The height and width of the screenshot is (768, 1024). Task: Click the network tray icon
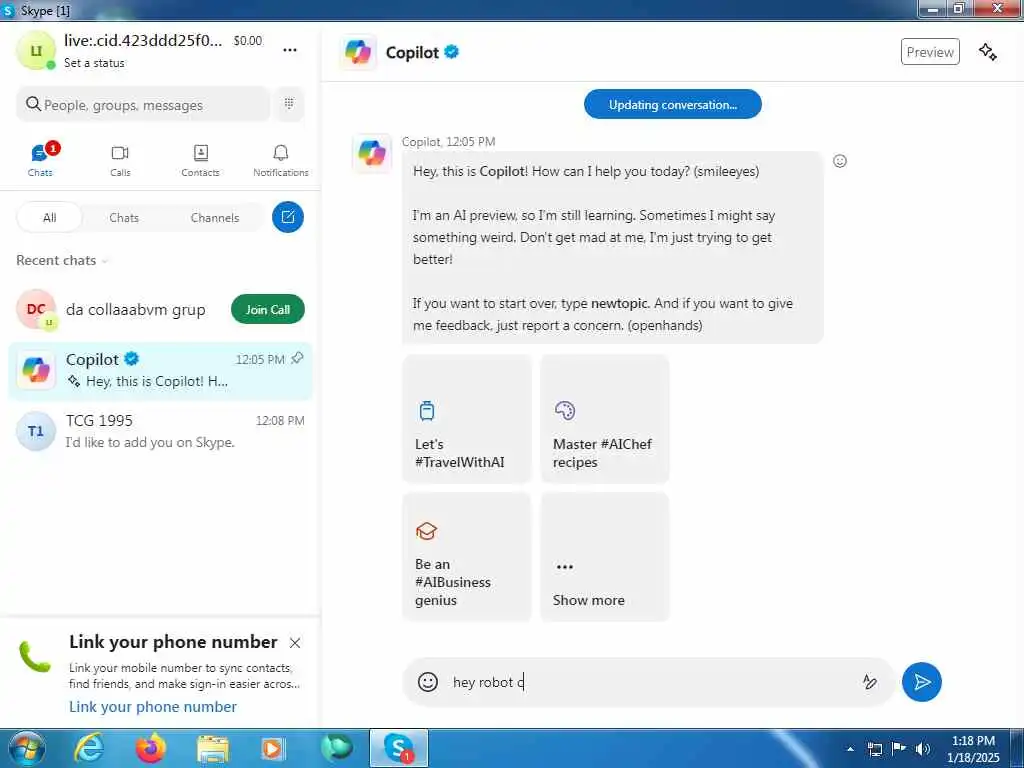(x=874, y=749)
